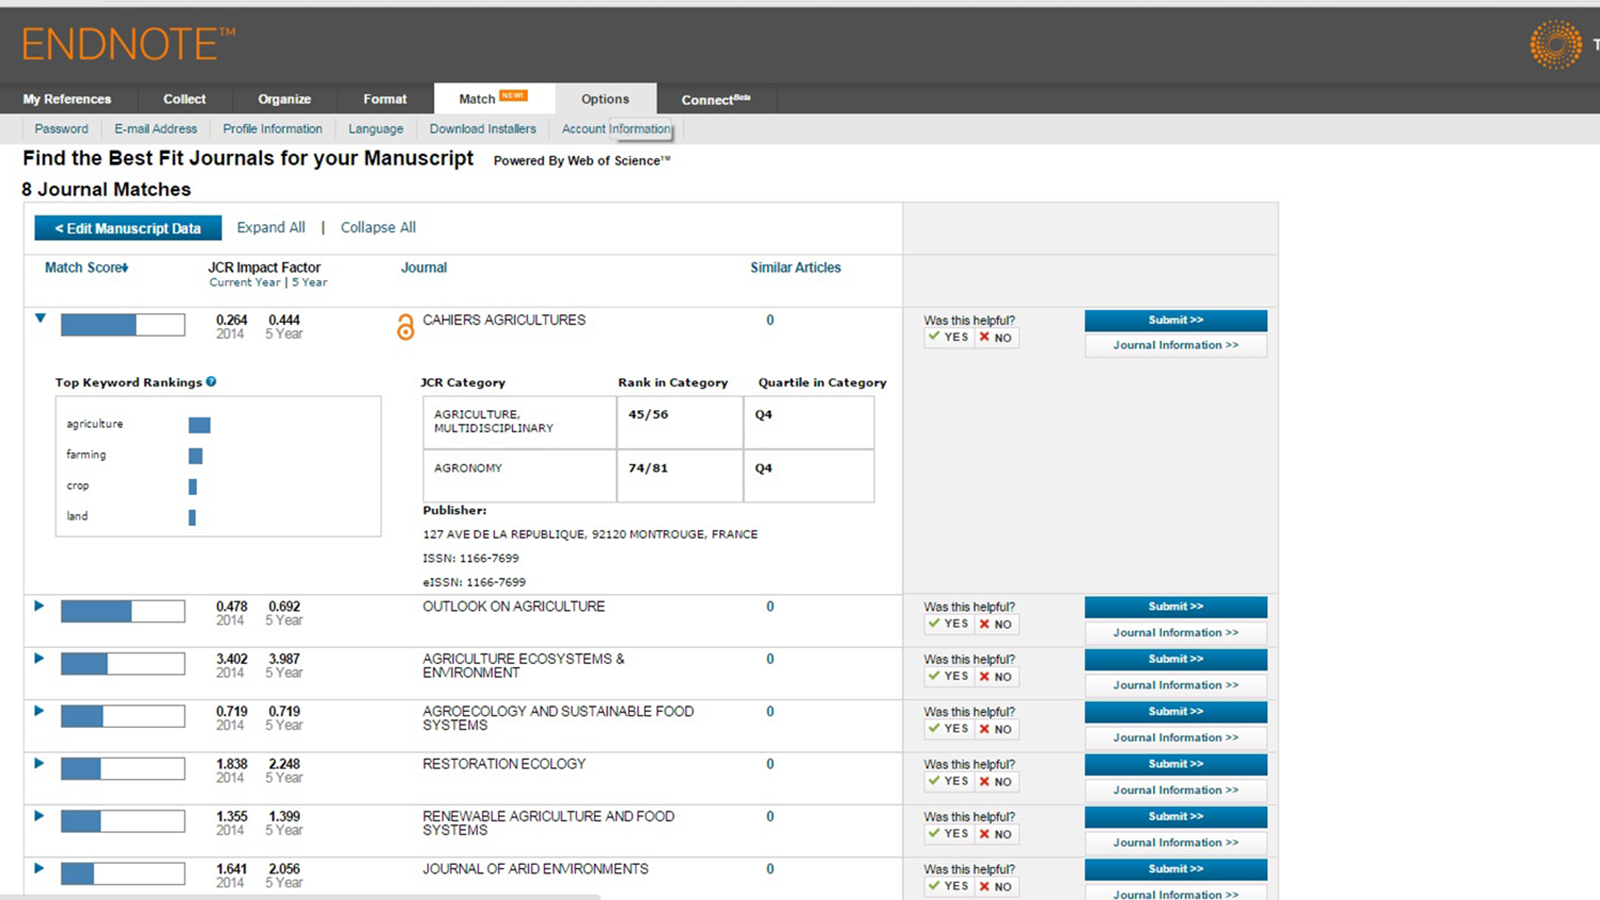The width and height of the screenshot is (1600, 900).
Task: Vote YES for Outlook on Agriculture
Action: click(x=948, y=624)
